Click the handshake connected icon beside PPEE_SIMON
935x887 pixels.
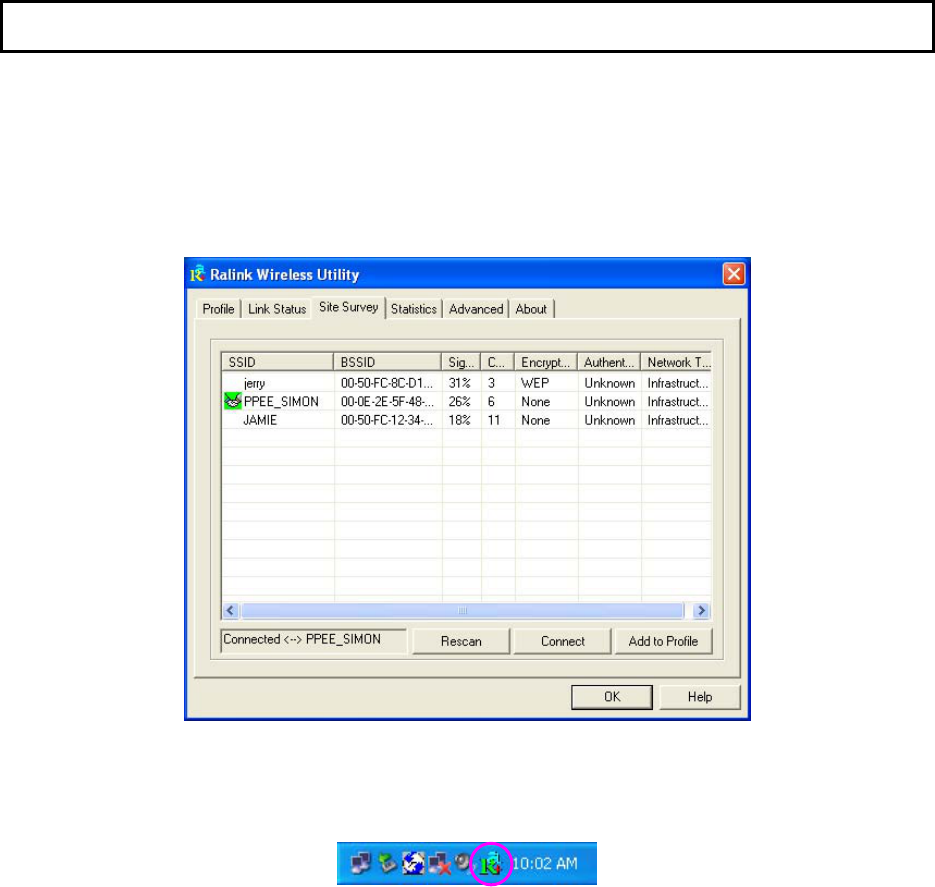(x=233, y=401)
